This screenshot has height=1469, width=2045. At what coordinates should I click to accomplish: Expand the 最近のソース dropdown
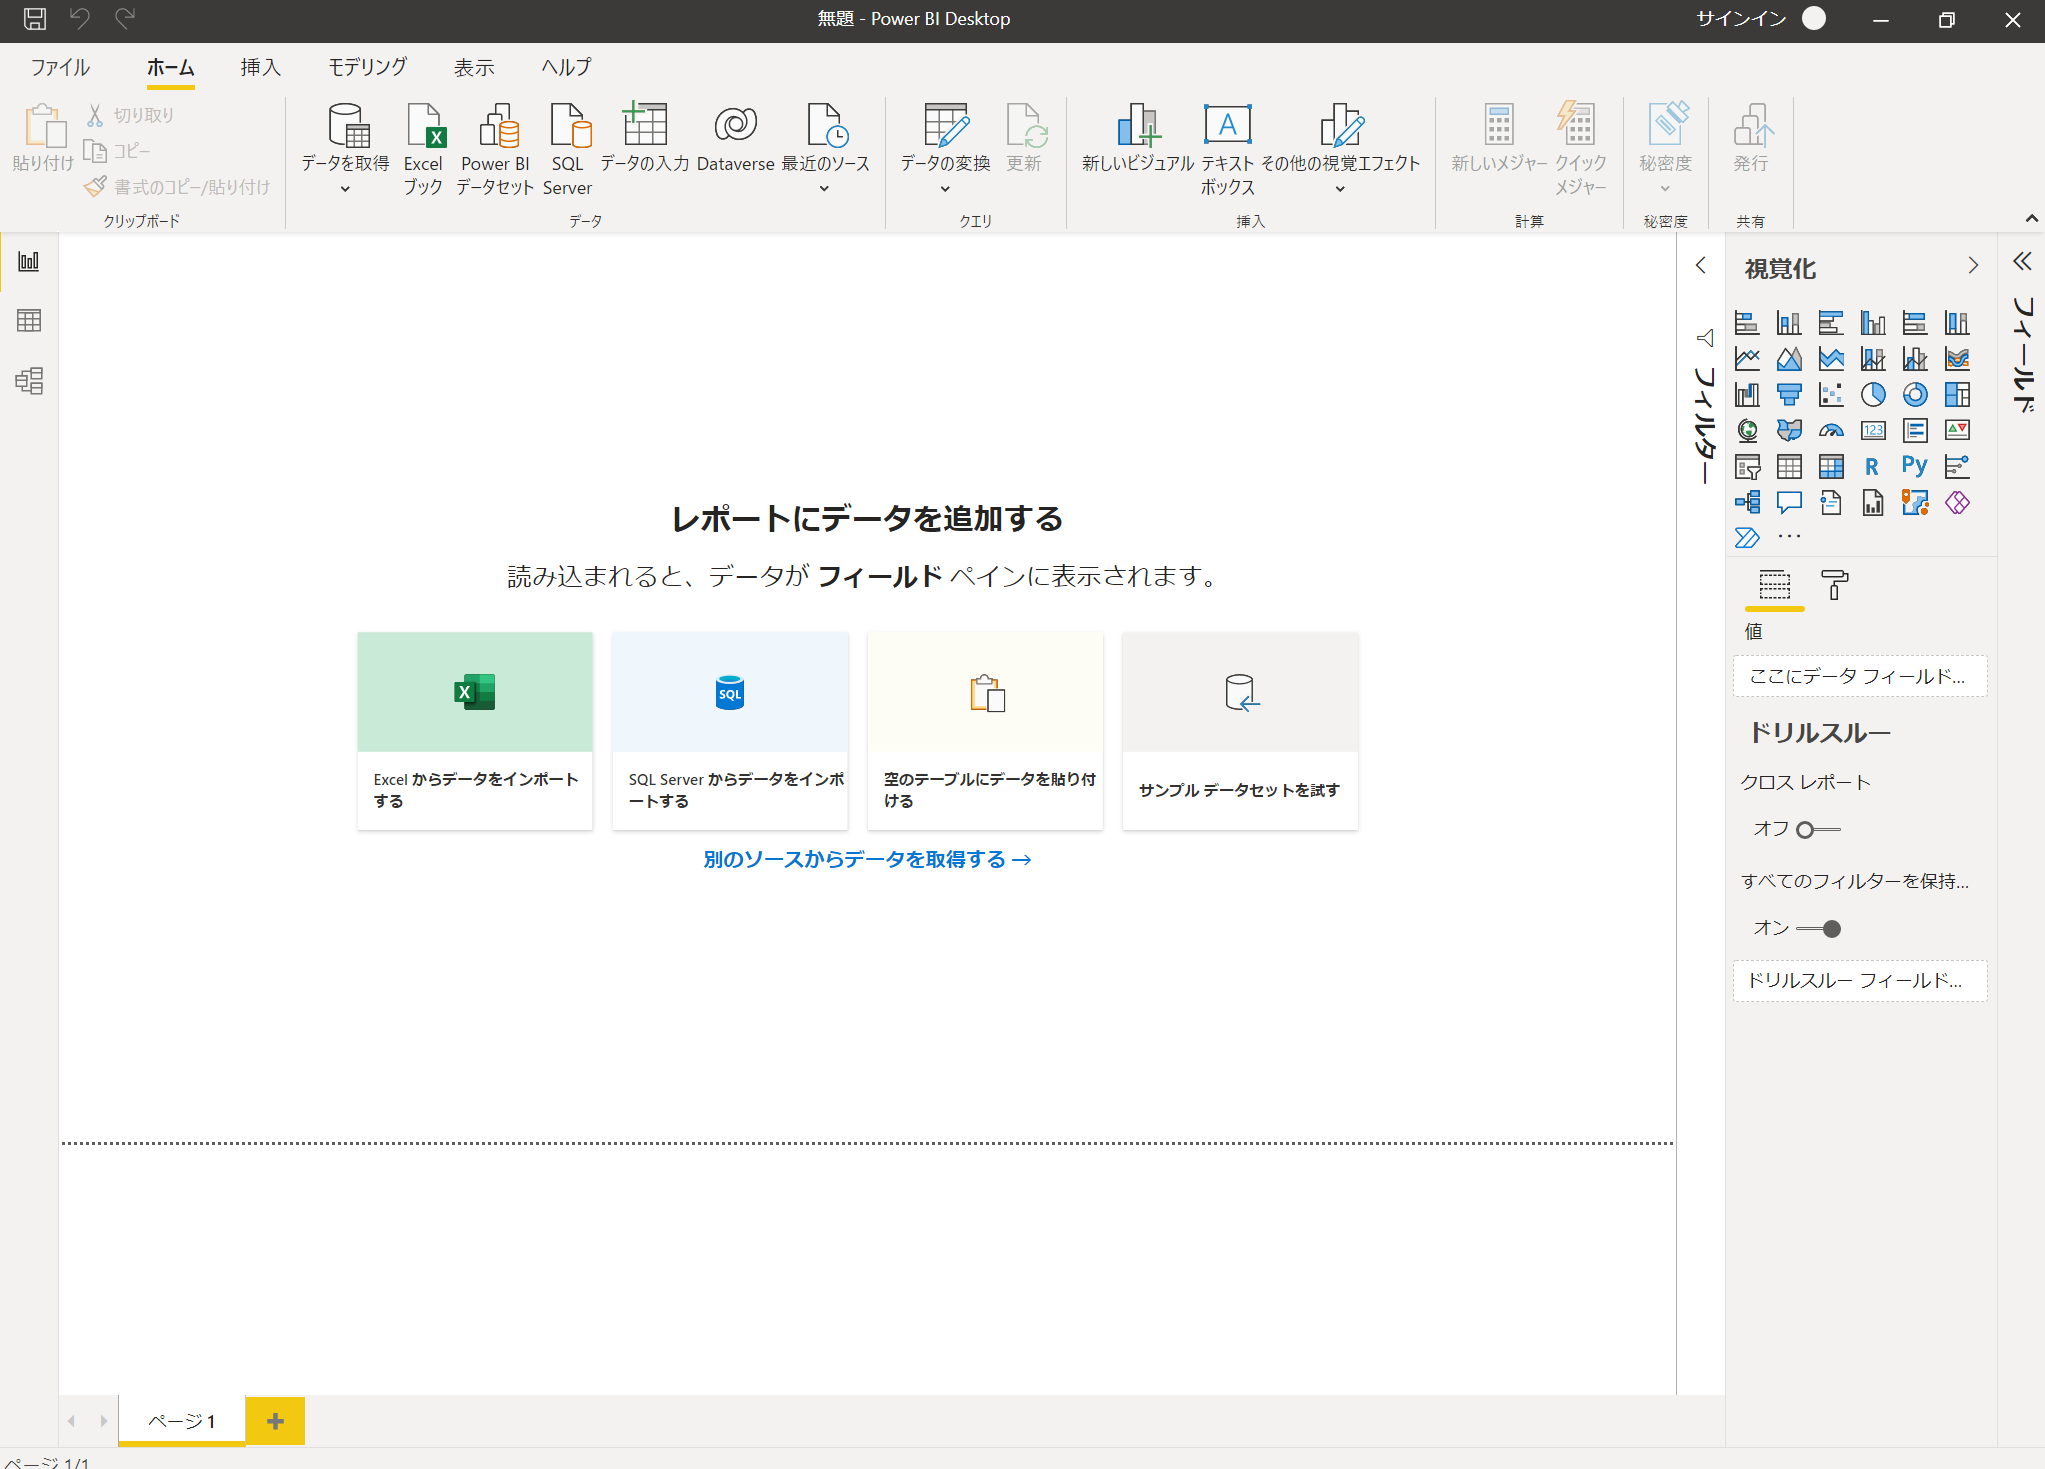(x=822, y=187)
